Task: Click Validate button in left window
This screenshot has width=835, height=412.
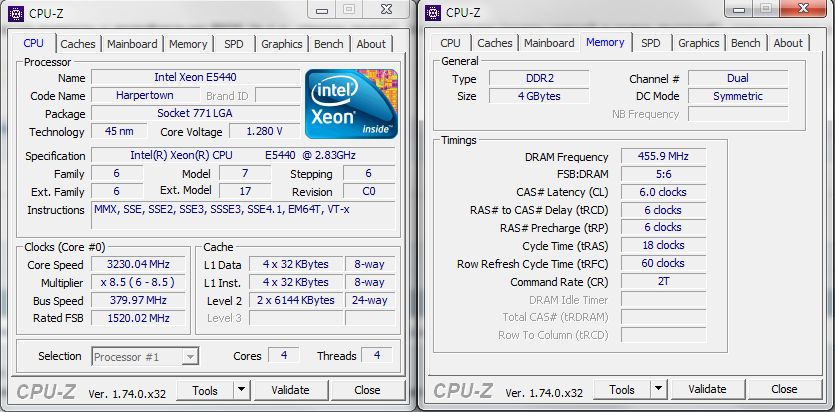Action: tap(290, 390)
